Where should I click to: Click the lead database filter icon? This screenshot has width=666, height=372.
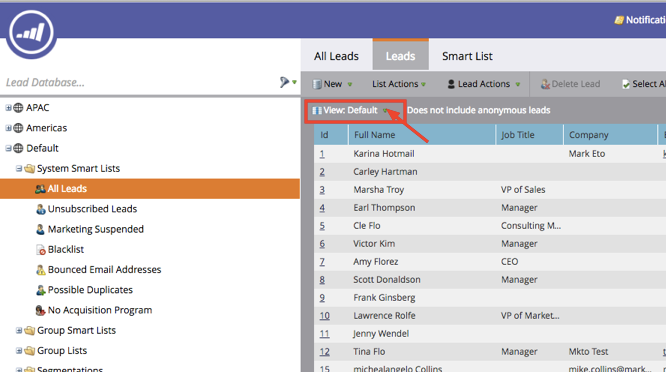tap(284, 82)
